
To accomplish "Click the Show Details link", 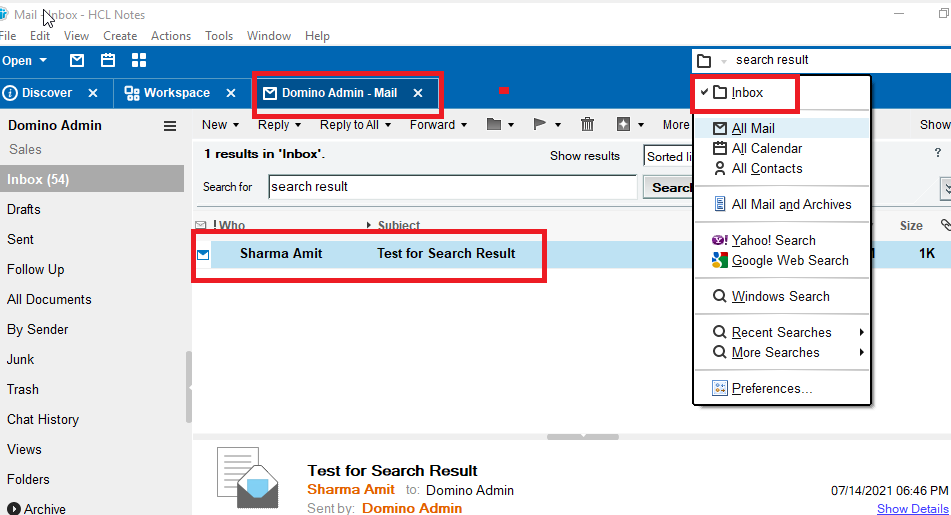I will click(x=912, y=509).
